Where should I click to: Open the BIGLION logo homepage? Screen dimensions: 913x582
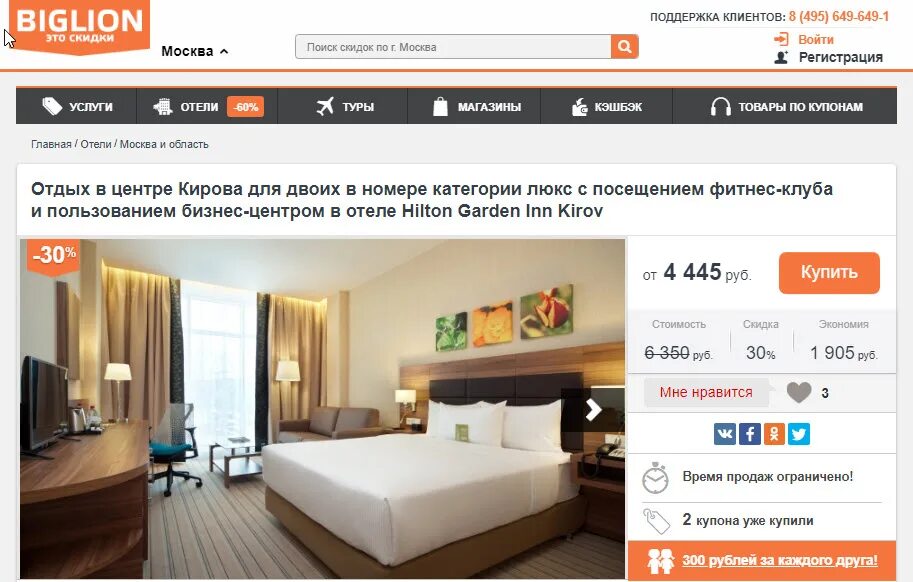[x=80, y=26]
